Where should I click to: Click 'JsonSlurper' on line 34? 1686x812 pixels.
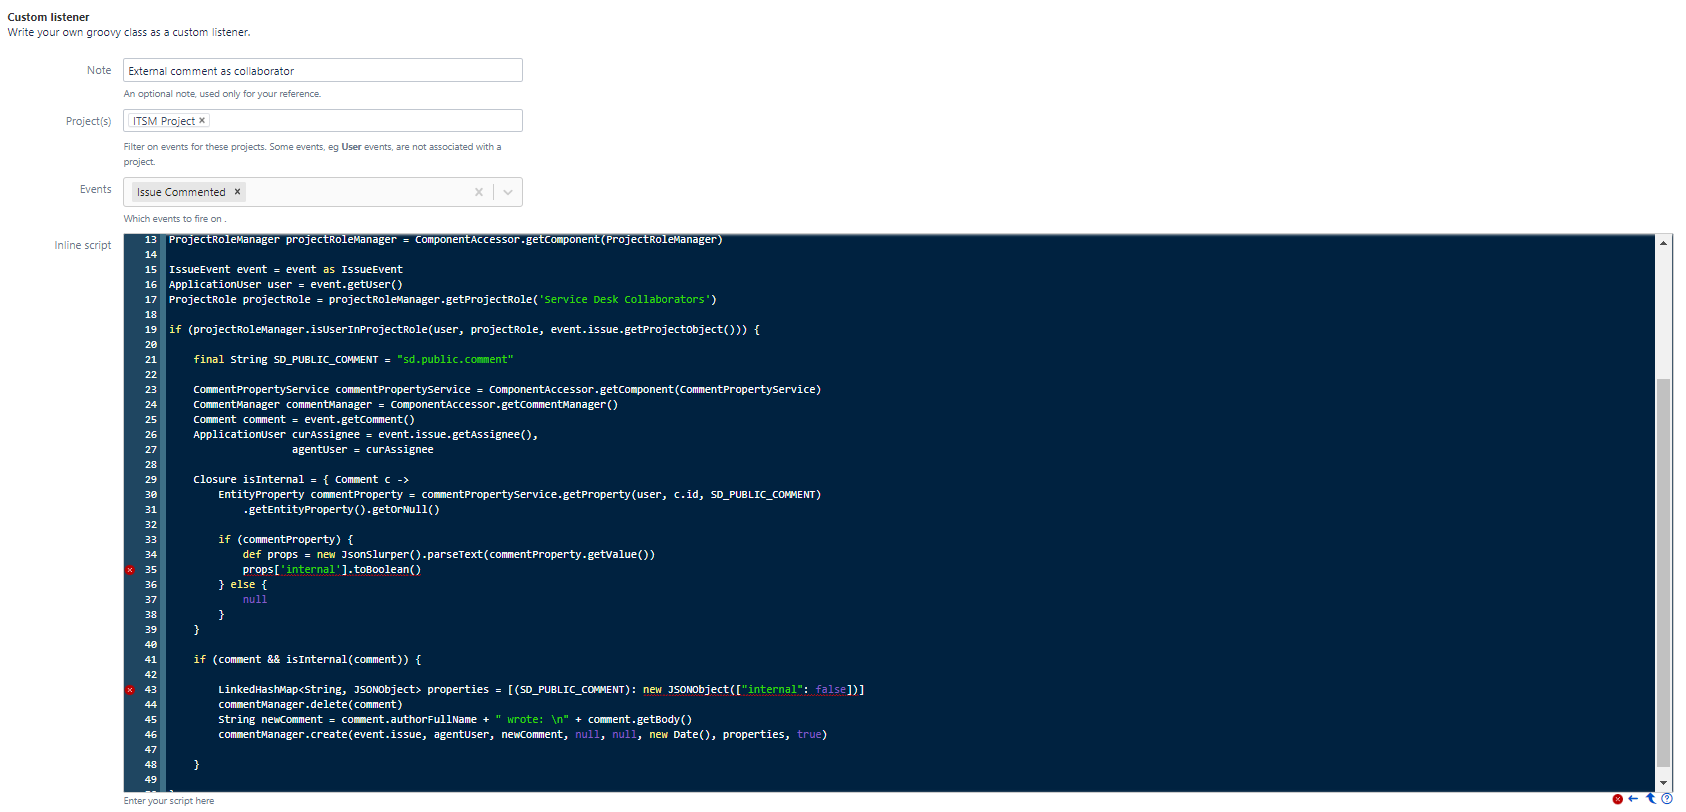coord(375,555)
